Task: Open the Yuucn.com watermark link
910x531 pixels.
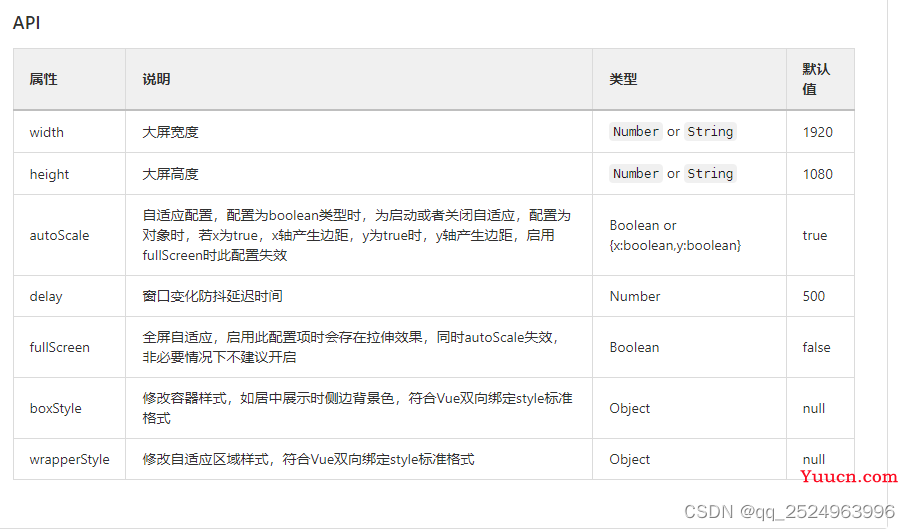Action: pos(850,478)
